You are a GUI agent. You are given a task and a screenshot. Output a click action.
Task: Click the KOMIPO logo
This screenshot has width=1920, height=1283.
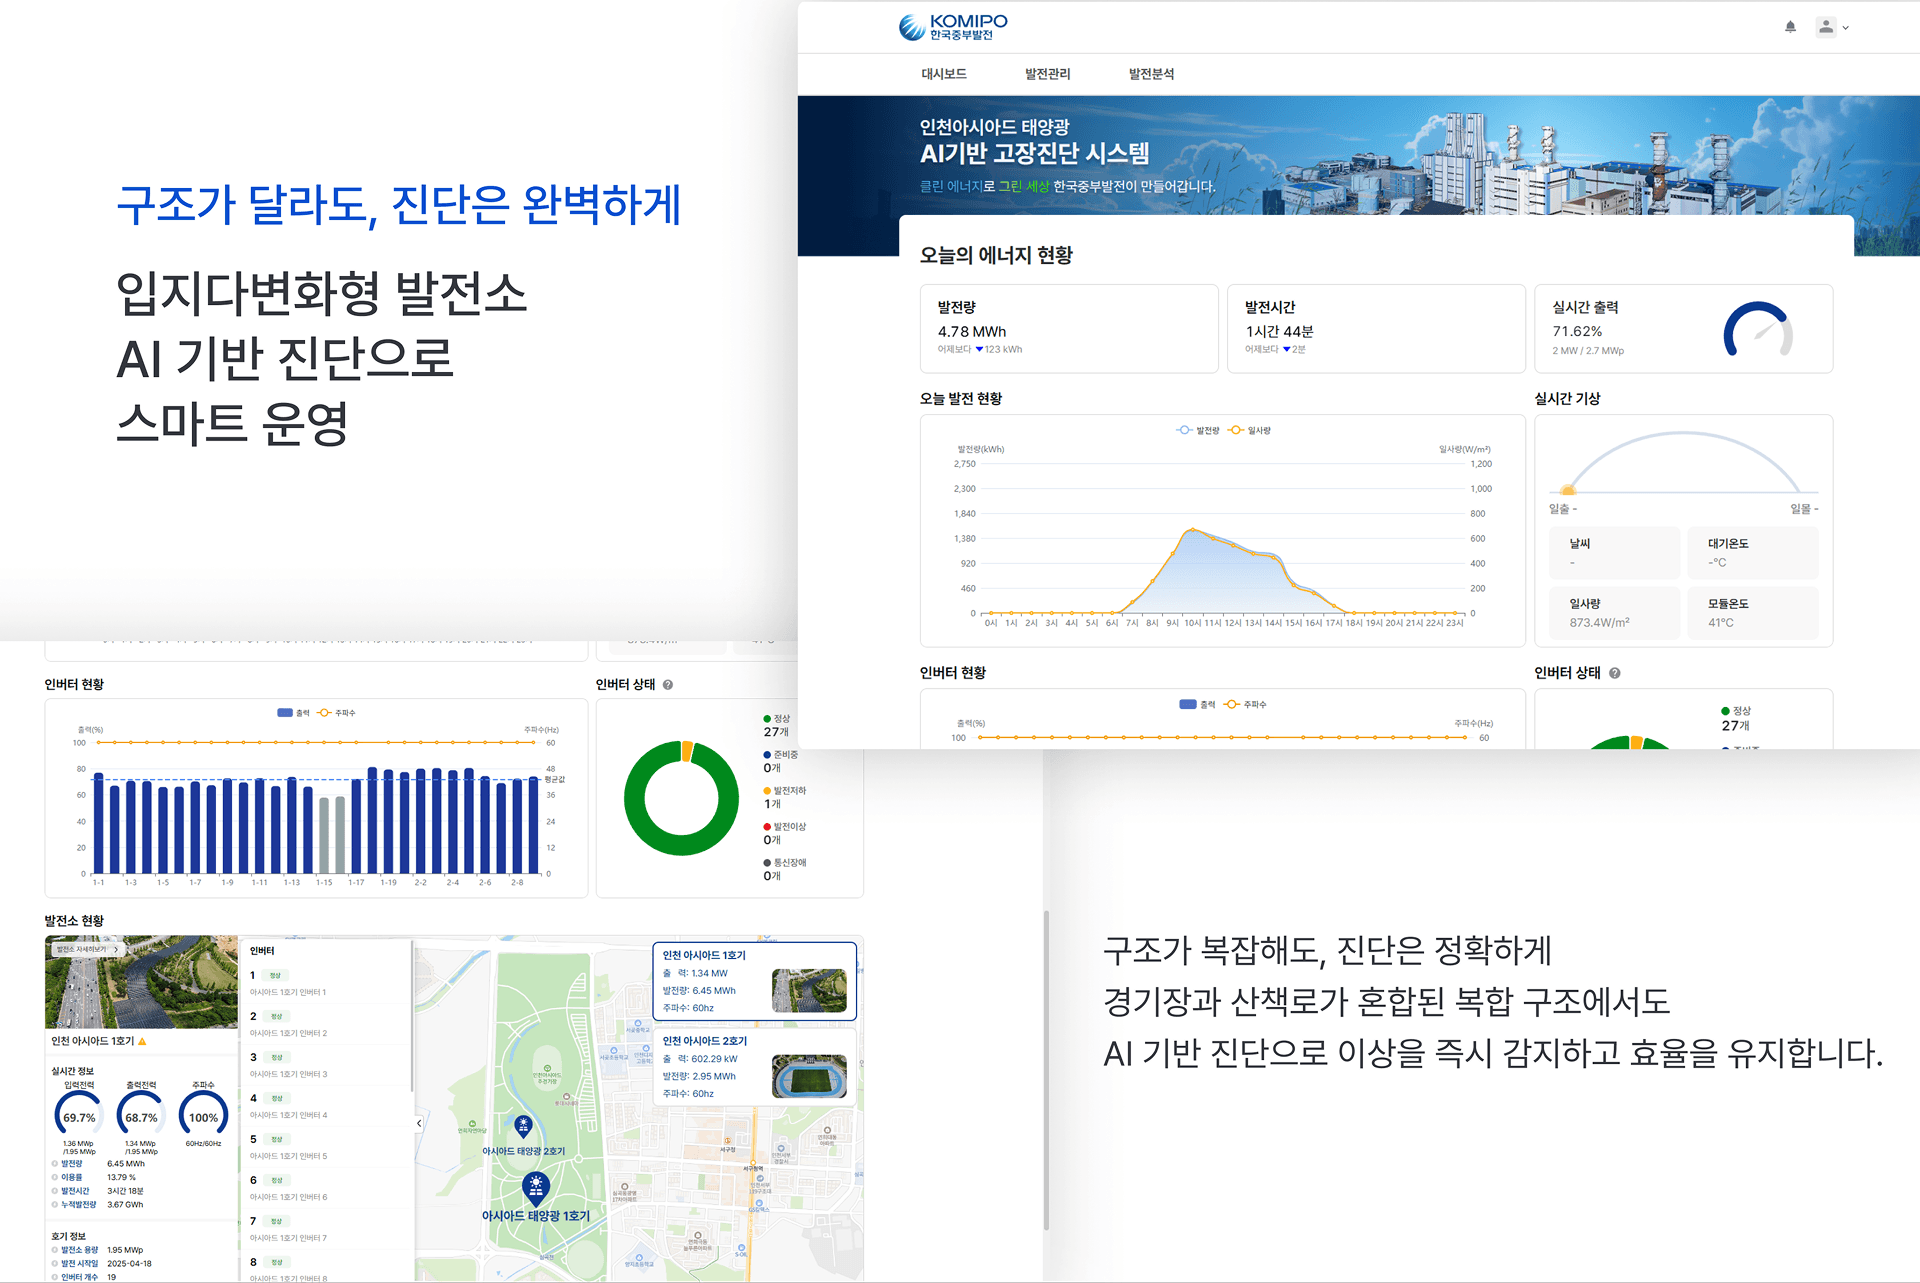953,27
